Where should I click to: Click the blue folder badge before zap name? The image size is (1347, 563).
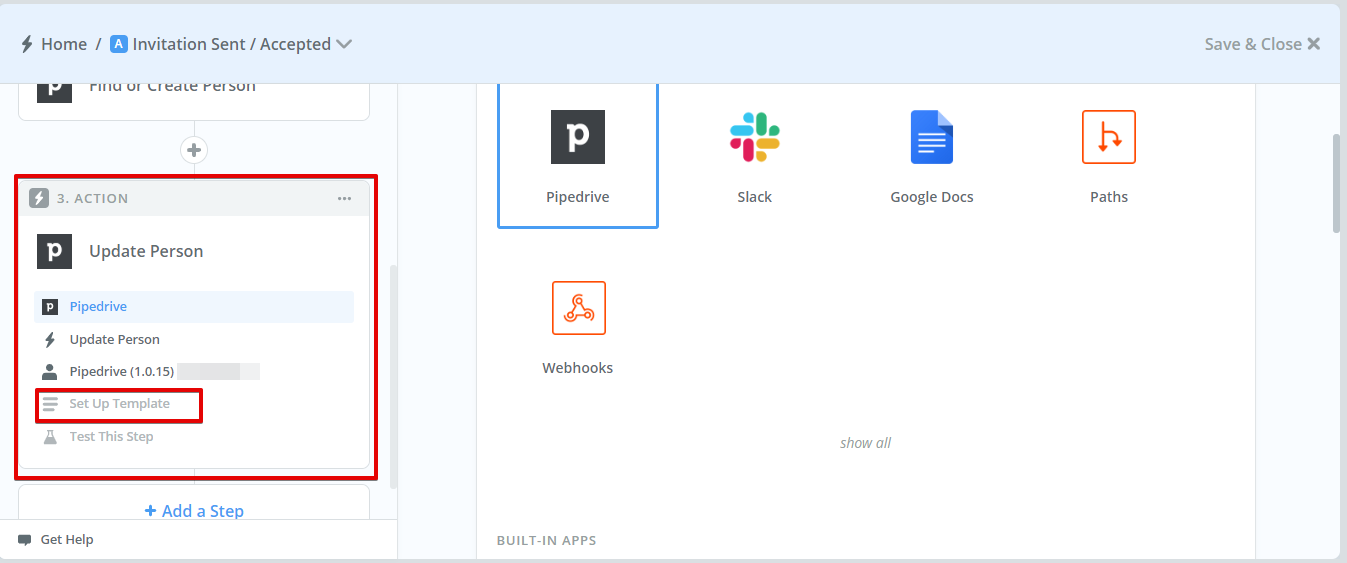click(119, 44)
